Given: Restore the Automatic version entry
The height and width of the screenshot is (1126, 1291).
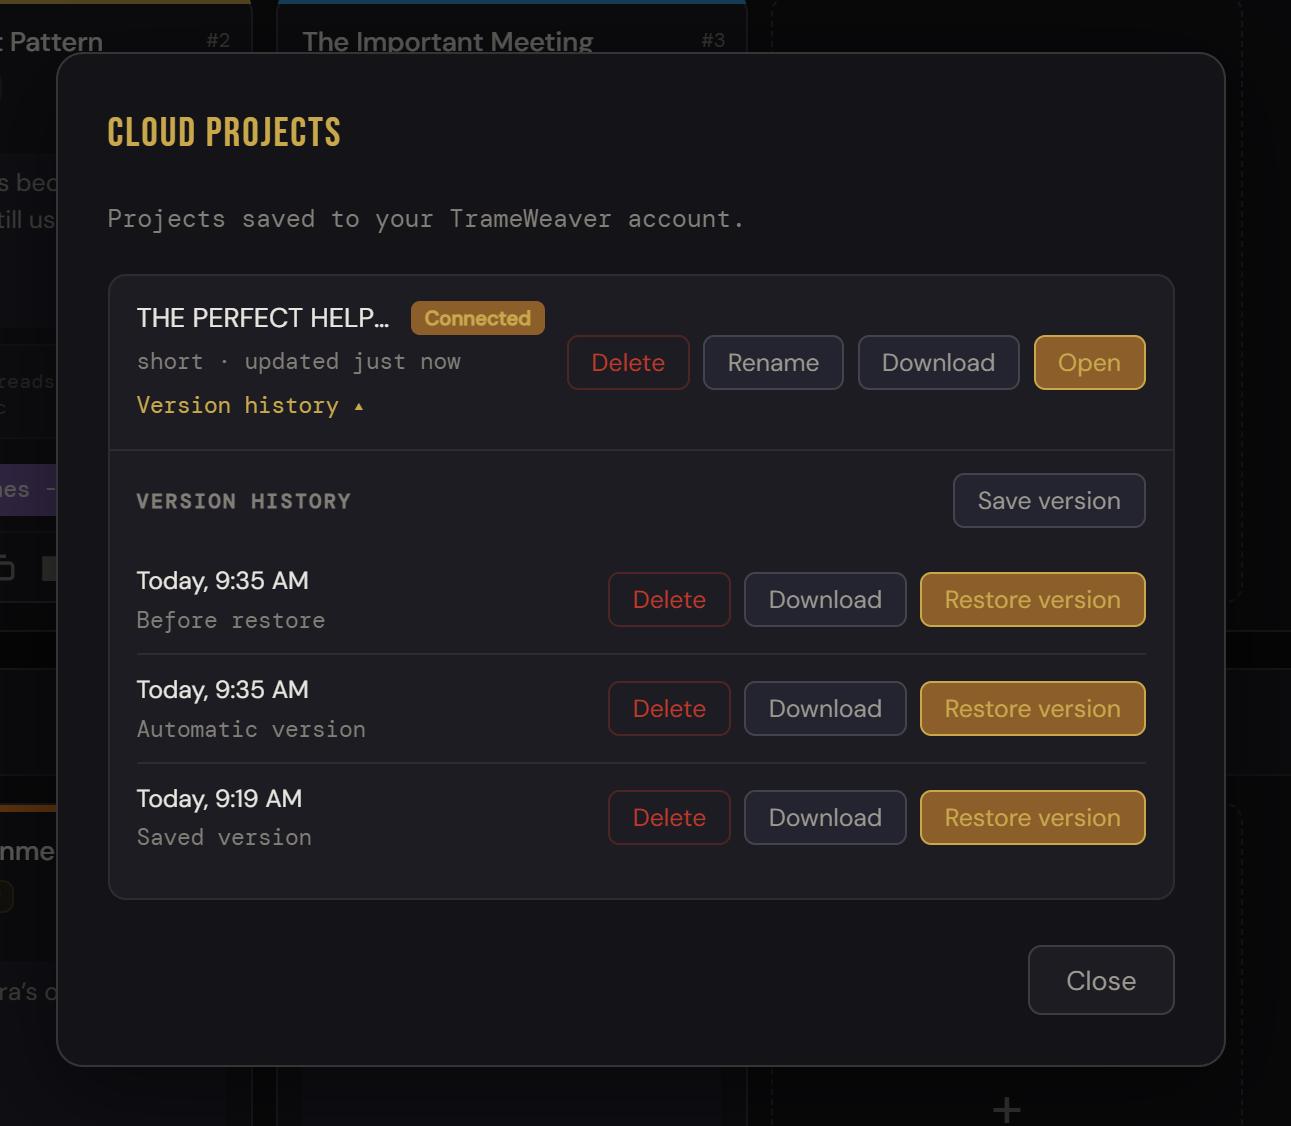Looking at the screenshot, I should 1032,708.
